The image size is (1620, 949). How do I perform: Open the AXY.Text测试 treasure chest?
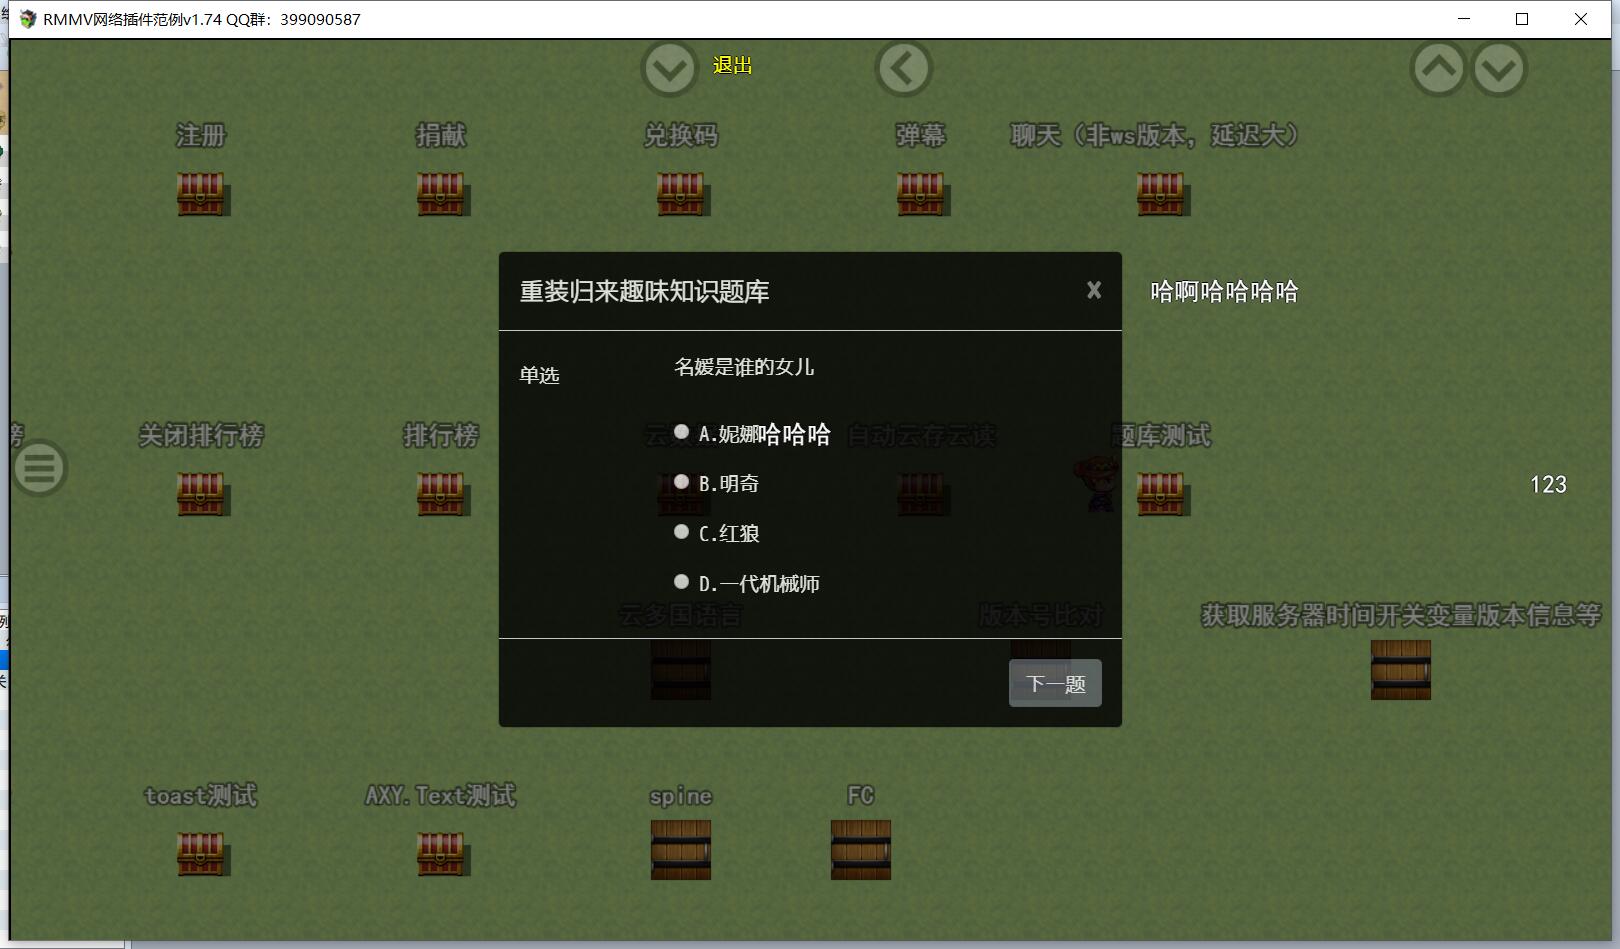point(441,854)
